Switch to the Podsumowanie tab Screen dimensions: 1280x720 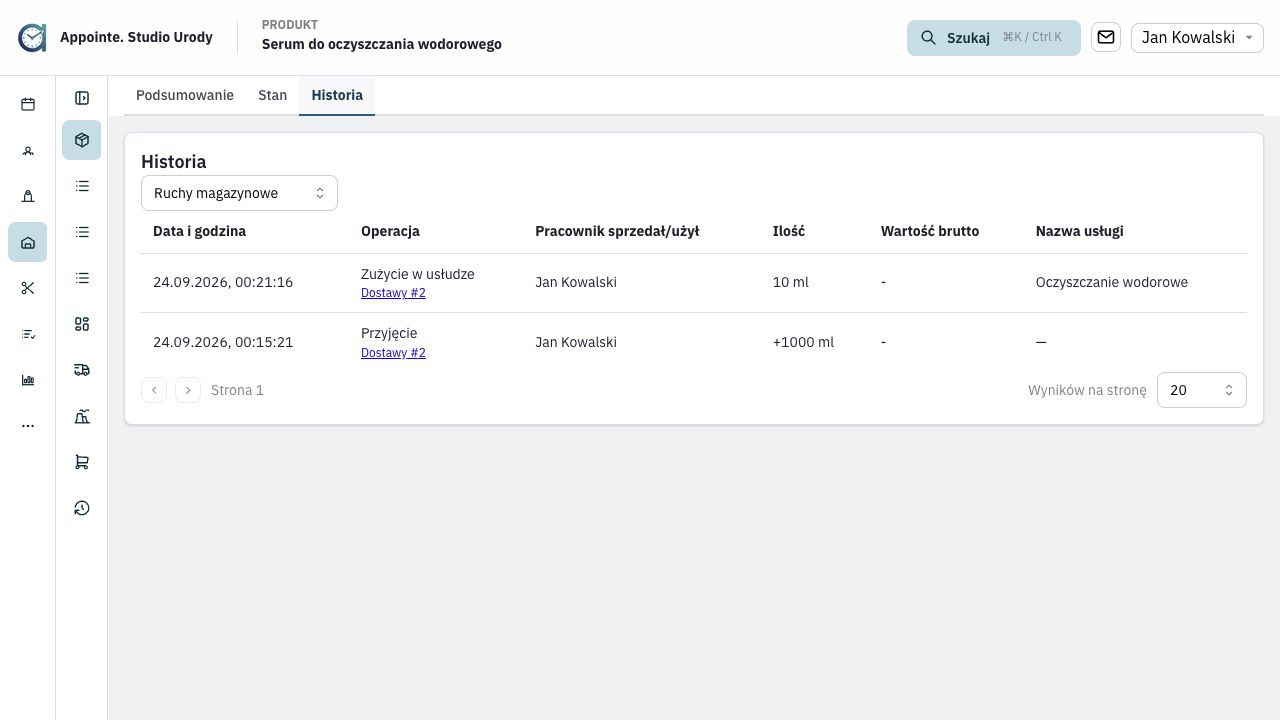pos(185,95)
